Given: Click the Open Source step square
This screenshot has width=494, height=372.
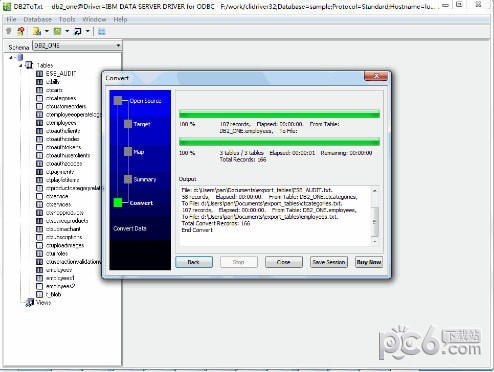Looking at the screenshot, I should point(118,100).
